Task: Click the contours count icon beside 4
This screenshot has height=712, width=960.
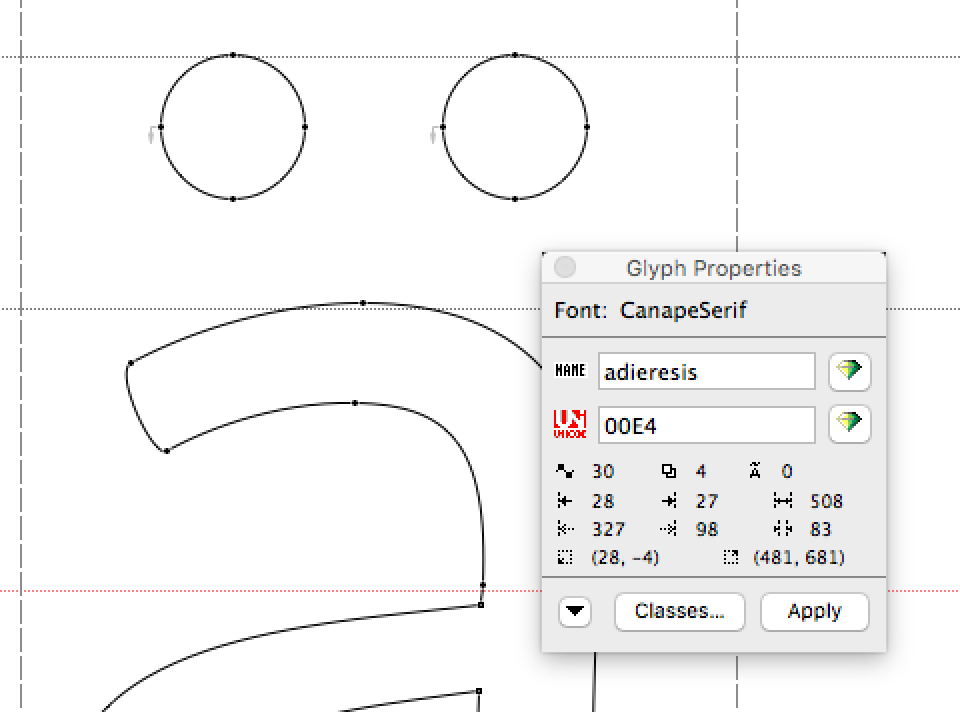Action: (x=669, y=471)
